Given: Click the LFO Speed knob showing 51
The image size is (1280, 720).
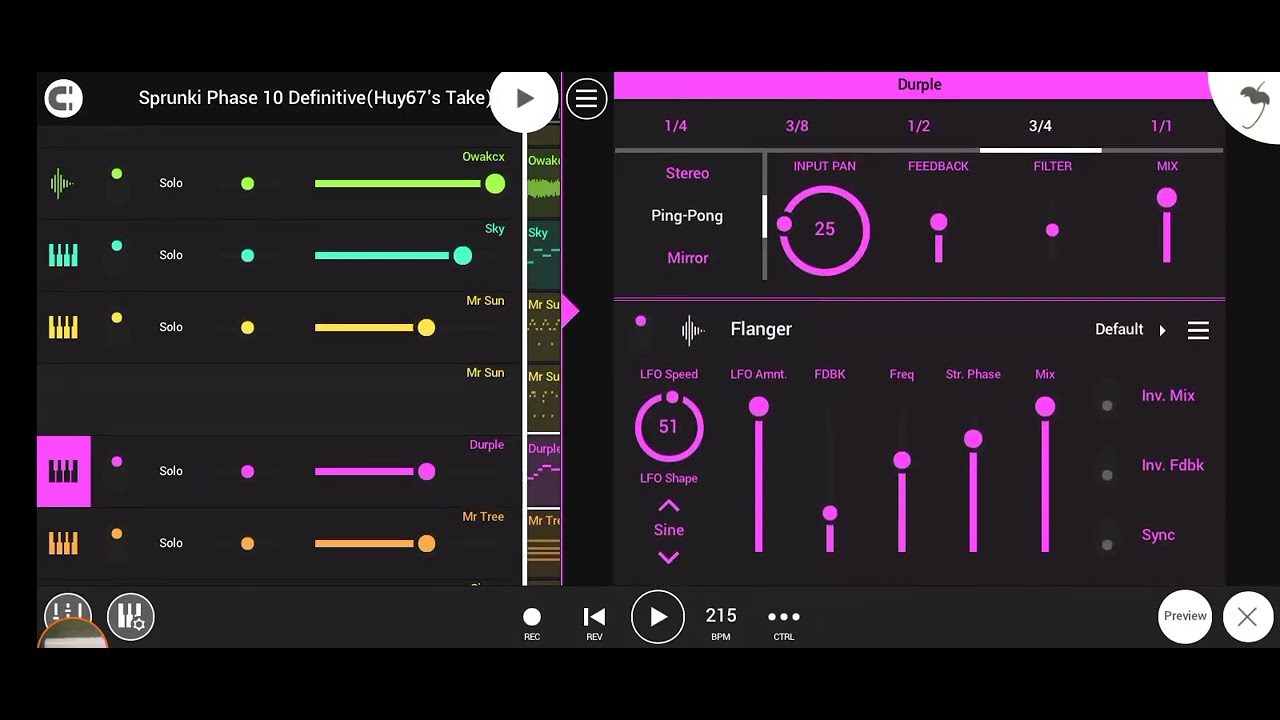Looking at the screenshot, I should 669,426.
